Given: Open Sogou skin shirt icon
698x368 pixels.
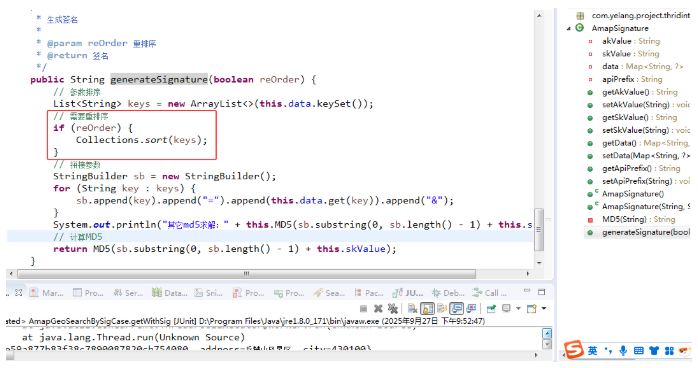Looking at the screenshot, I should point(654,351).
